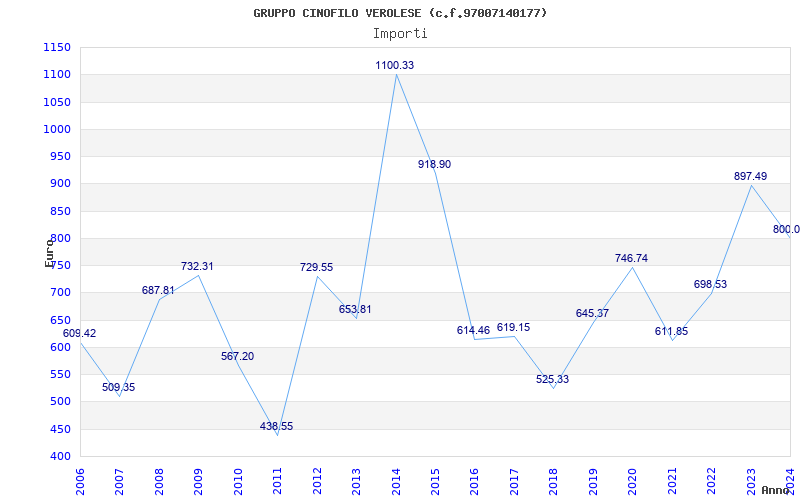This screenshot has width=800, height=500.
Task: Select the 900 value on Euro axis
Action: pyautogui.click(x=60, y=184)
